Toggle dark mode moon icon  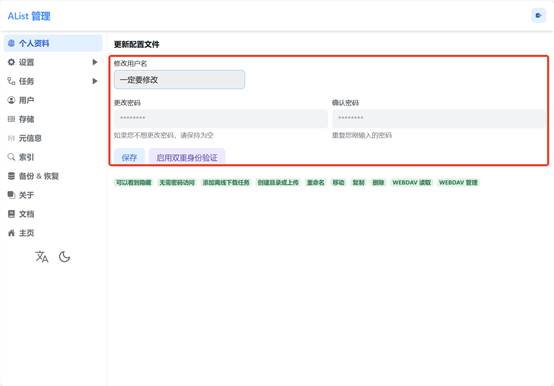(64, 257)
